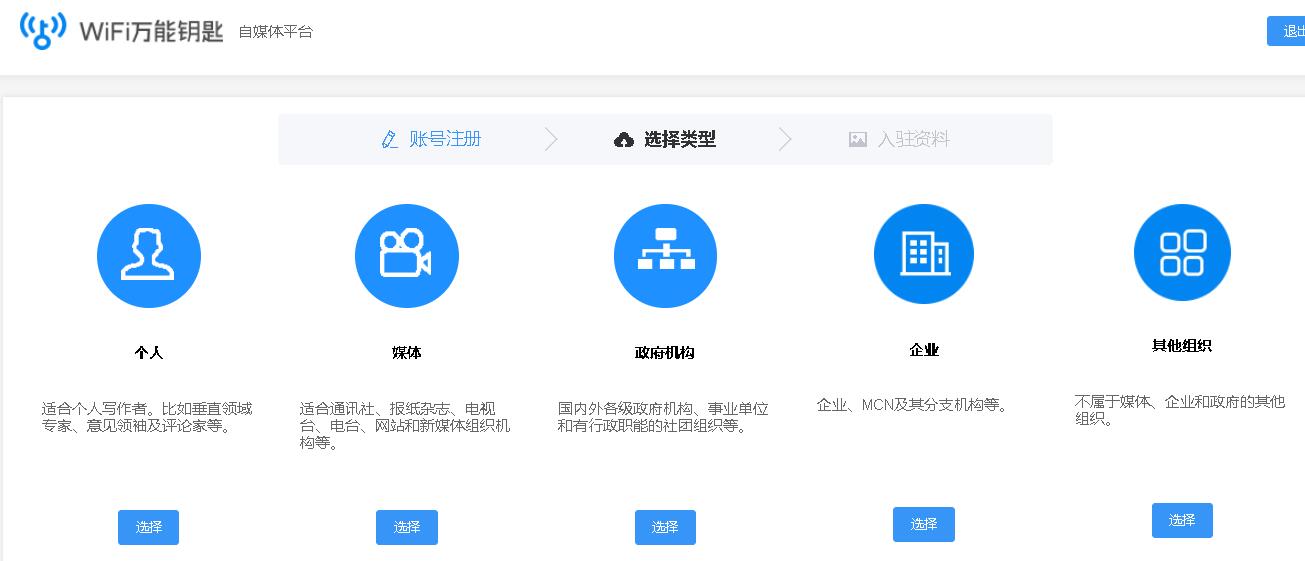Click the 媒体 video camera icon
The image size is (1305, 561).
click(x=406, y=256)
